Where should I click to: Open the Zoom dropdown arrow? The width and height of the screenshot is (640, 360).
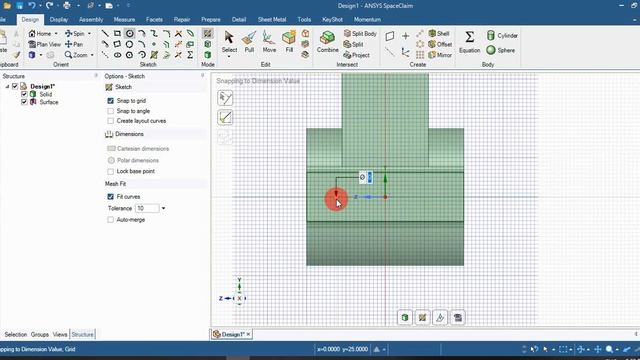92,55
